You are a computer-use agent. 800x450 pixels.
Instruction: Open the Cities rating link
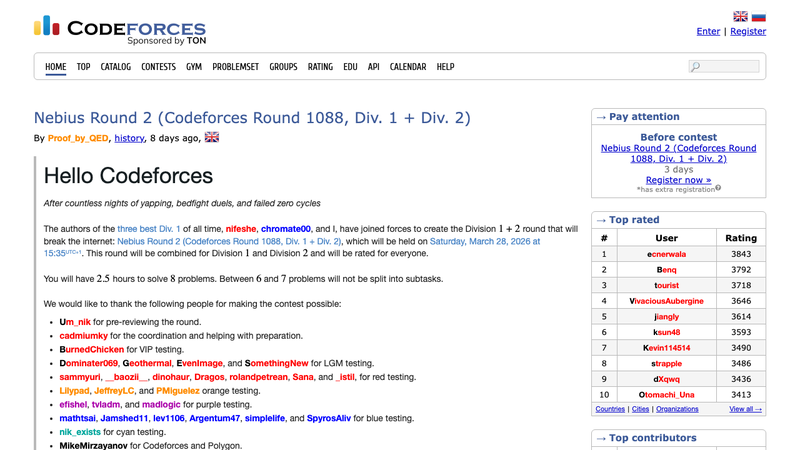tap(640, 409)
